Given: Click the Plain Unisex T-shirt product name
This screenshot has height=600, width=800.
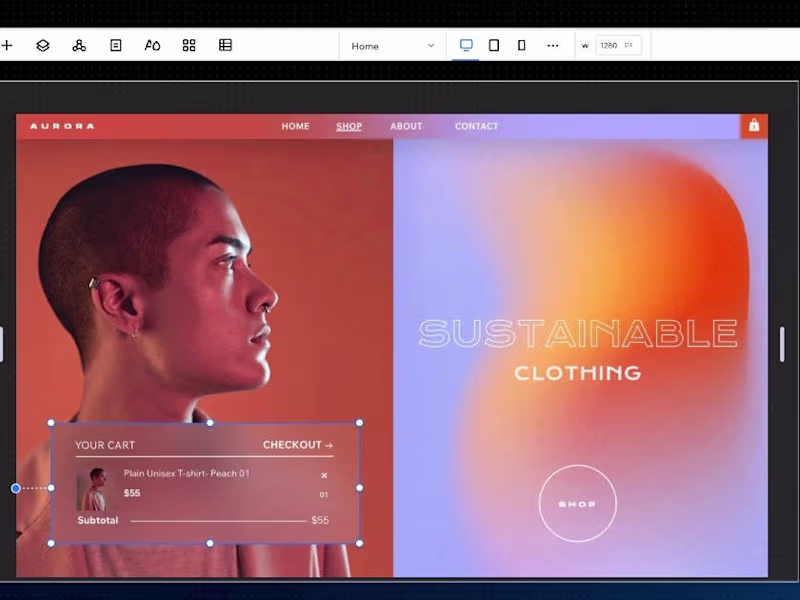Looking at the screenshot, I should (187, 473).
